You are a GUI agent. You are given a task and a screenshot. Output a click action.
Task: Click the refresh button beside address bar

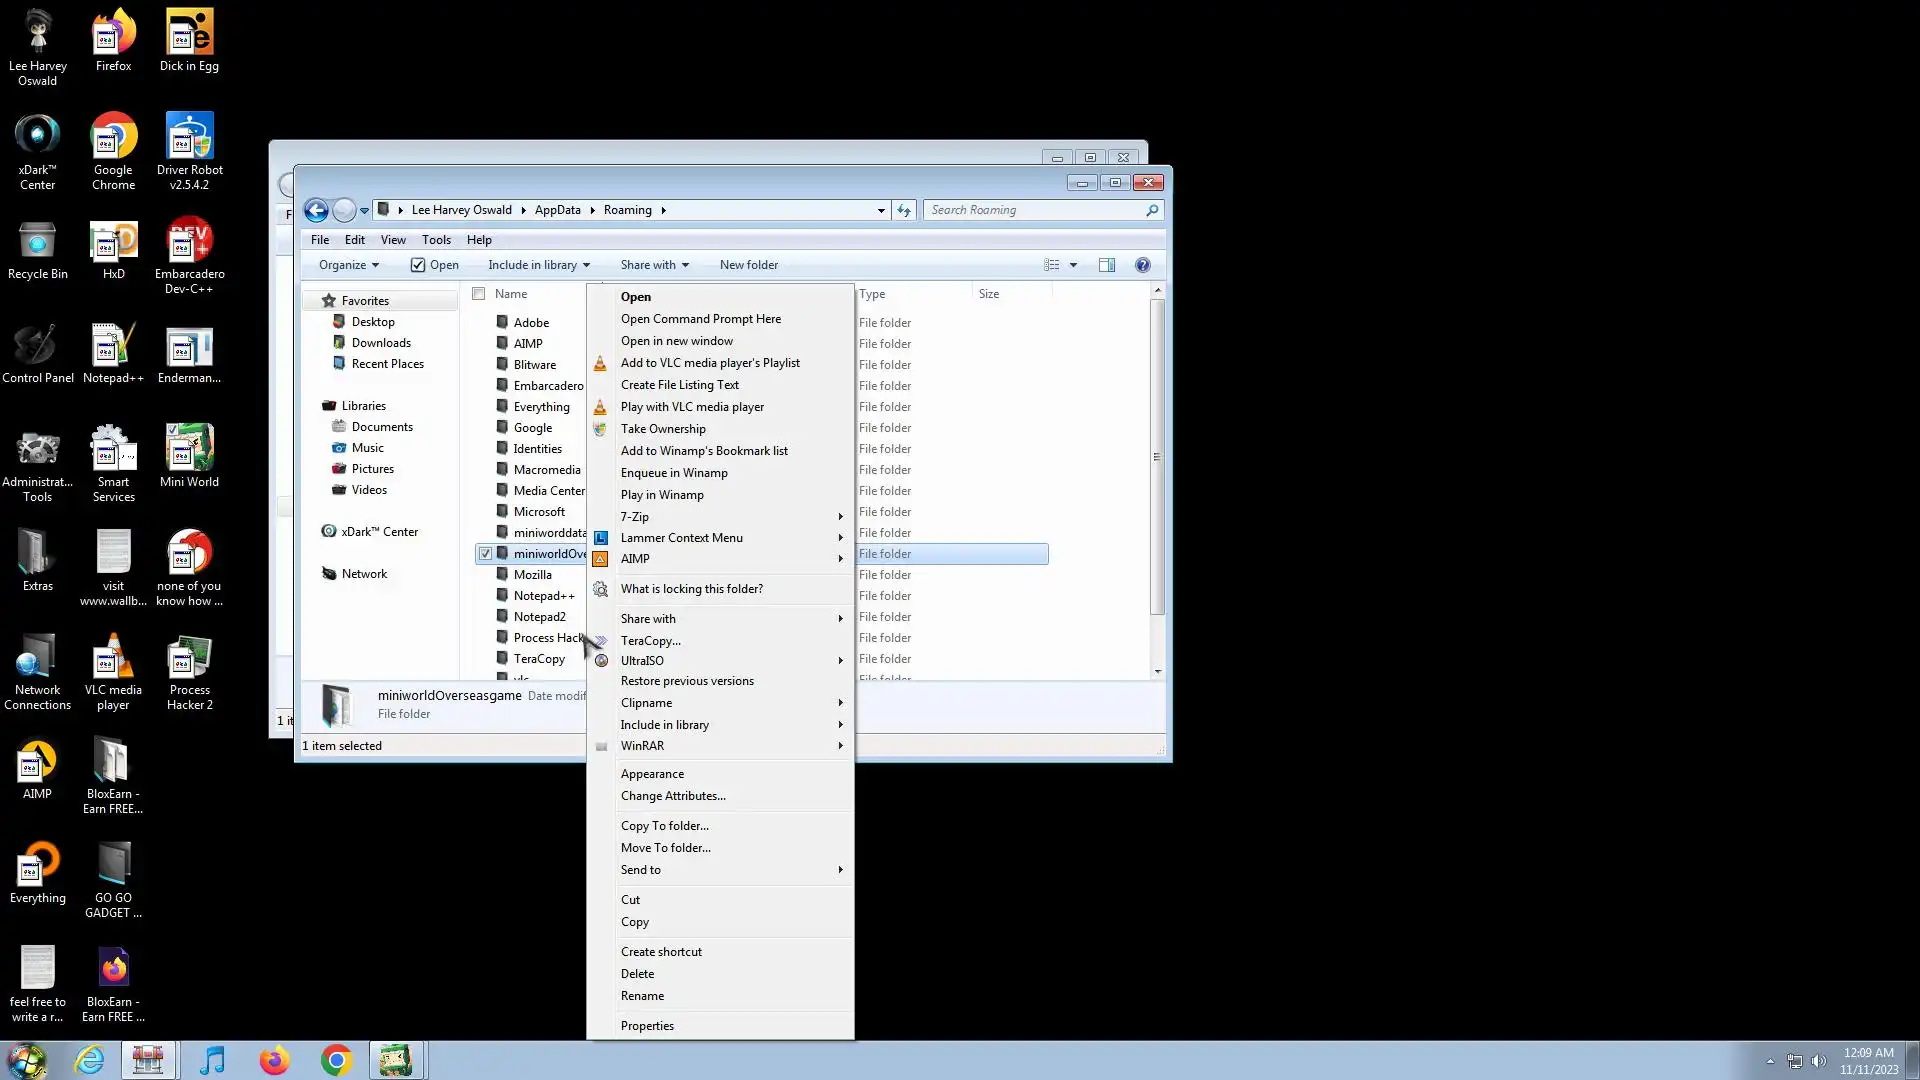pyautogui.click(x=904, y=210)
